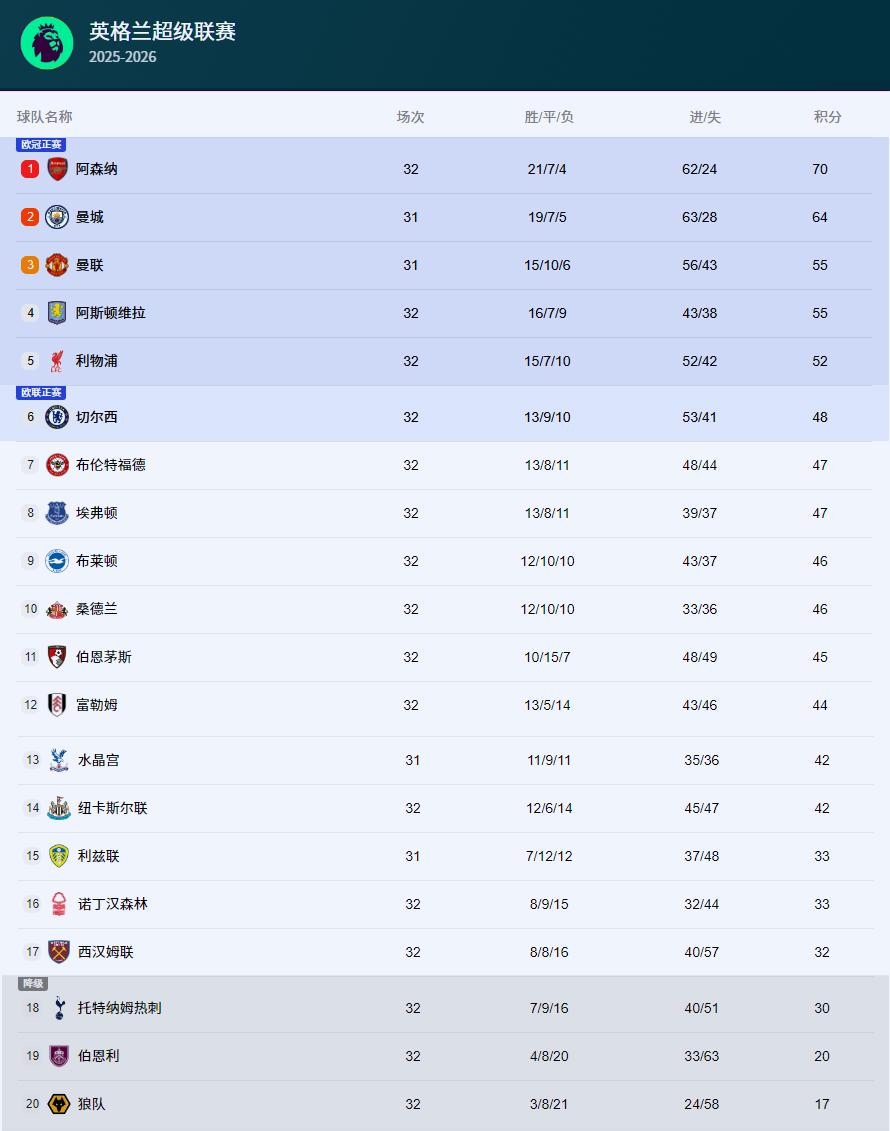The width and height of the screenshot is (890, 1131).
Task: Select the 诺丁汉森林 team name
Action: (112, 904)
